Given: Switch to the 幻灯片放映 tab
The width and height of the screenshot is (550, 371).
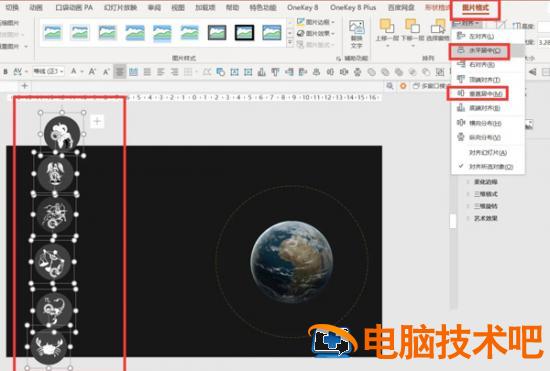Looking at the screenshot, I should coord(120,7).
